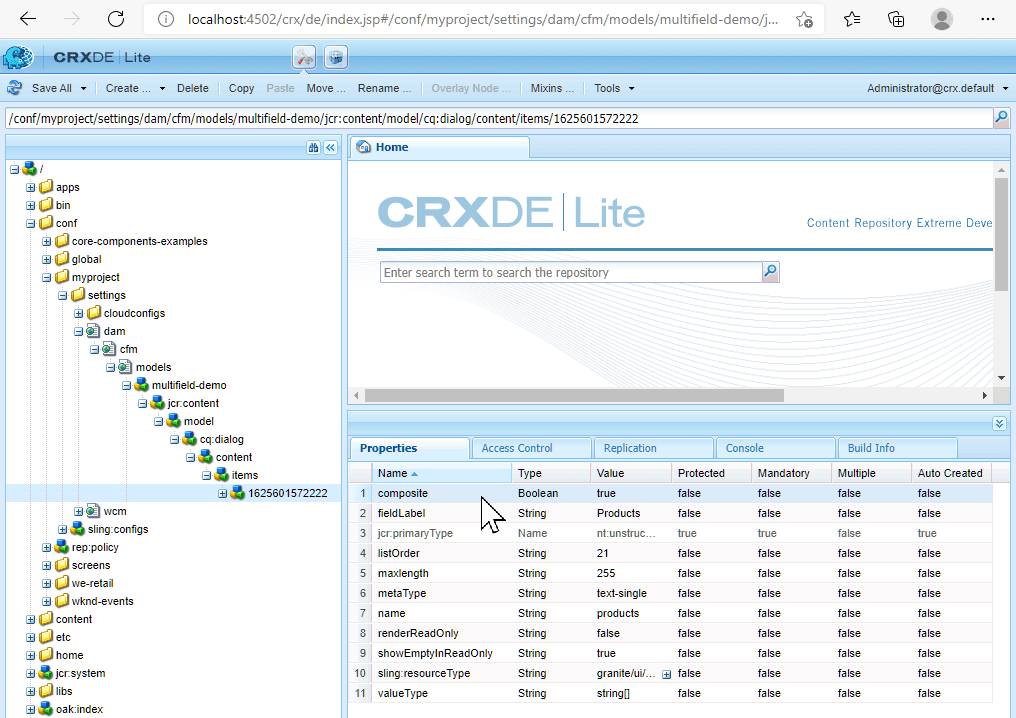Image resolution: width=1016 pixels, height=718 pixels.
Task: Click the Create toolbar button
Action: point(128,88)
